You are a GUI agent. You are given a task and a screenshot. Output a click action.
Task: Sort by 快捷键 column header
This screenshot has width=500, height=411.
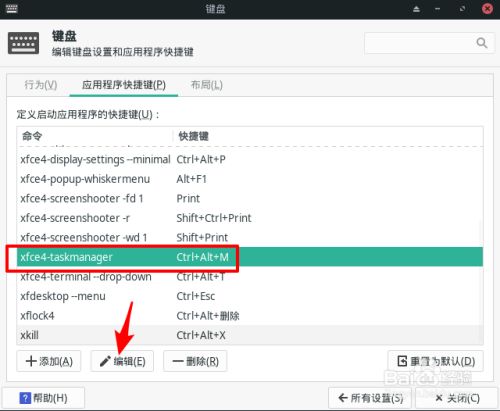pyautogui.click(x=328, y=136)
